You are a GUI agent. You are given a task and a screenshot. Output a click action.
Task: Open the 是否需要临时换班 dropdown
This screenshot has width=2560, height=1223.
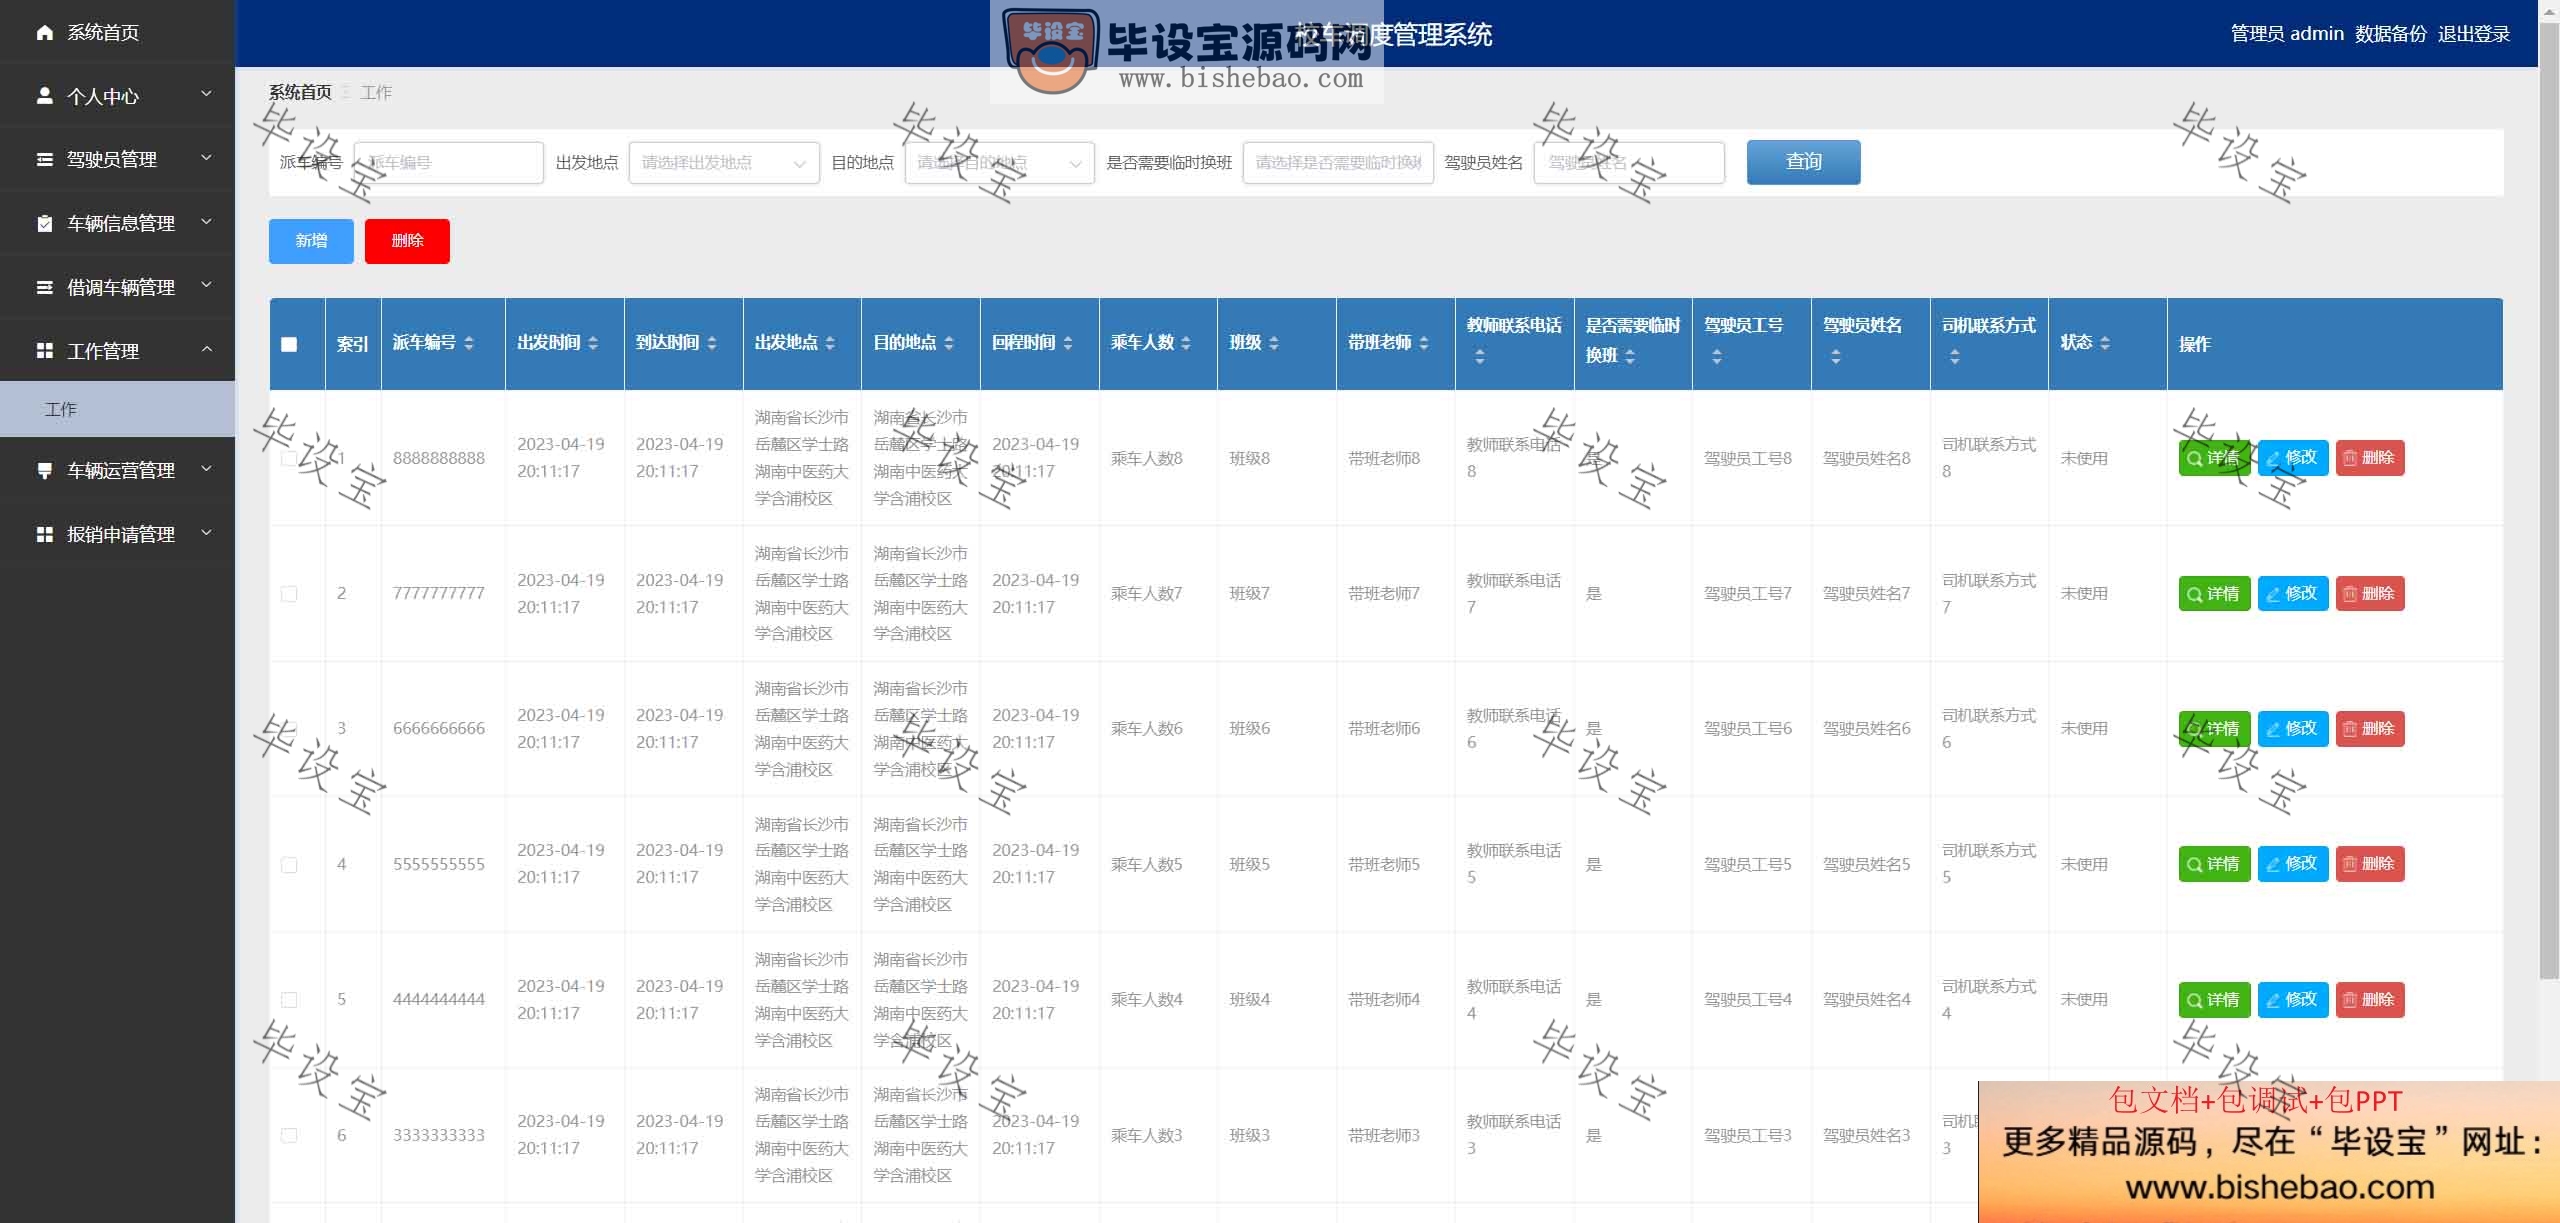[x=1338, y=163]
